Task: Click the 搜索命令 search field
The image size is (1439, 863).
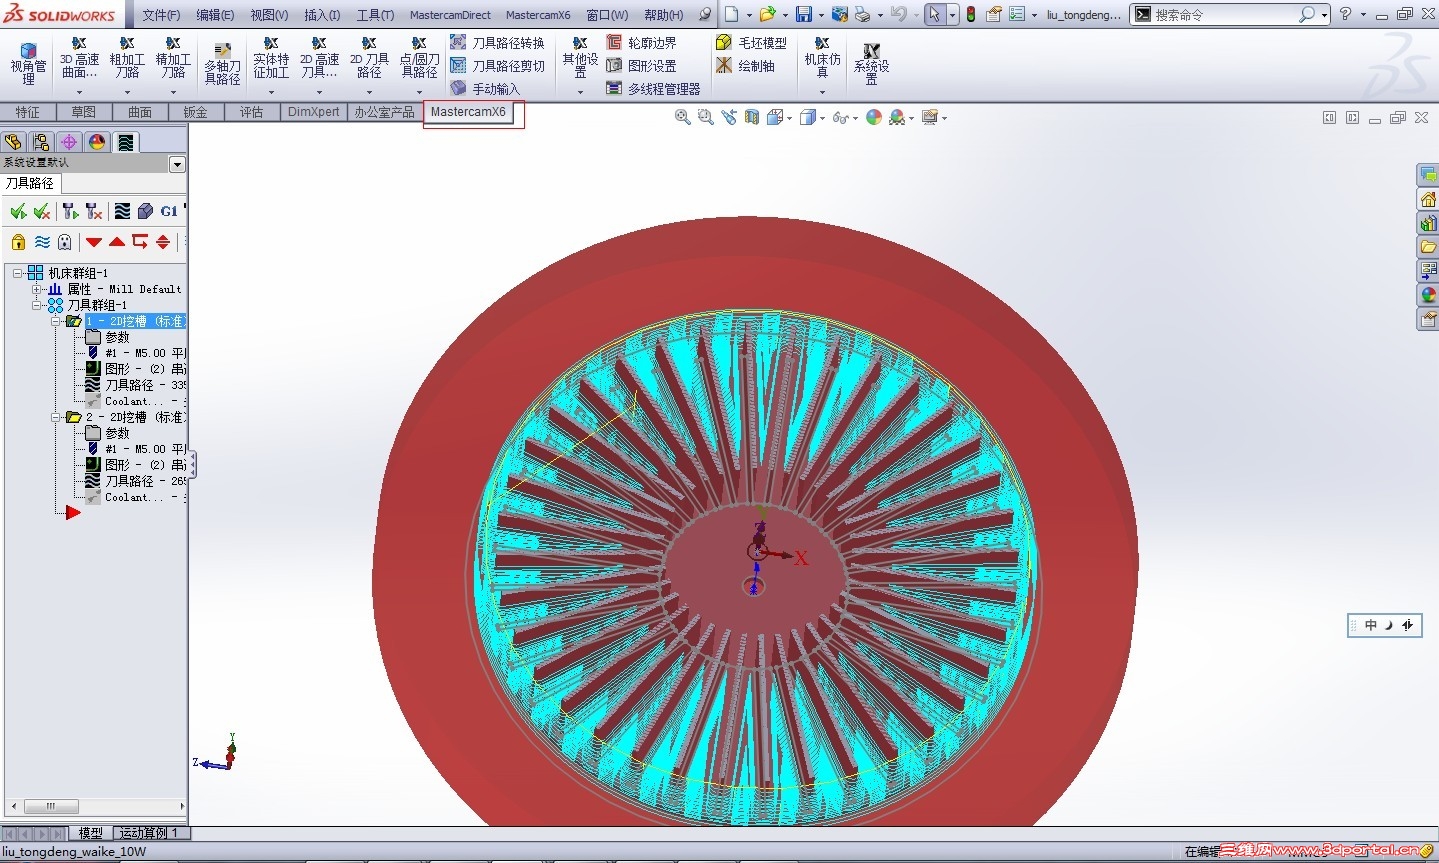Action: tap(1229, 15)
